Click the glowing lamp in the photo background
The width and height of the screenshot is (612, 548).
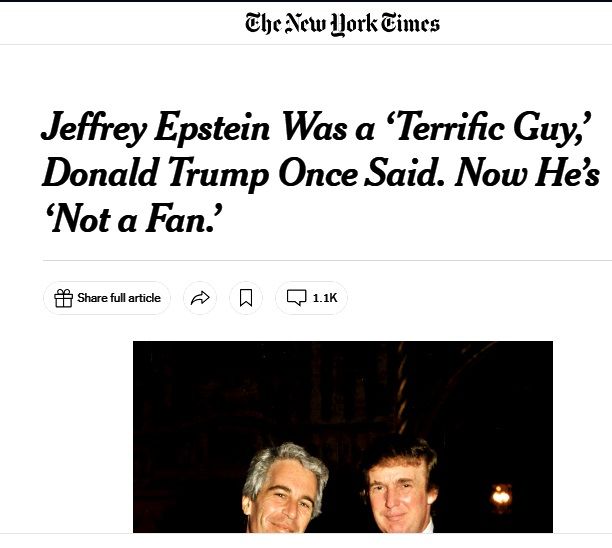point(501,495)
